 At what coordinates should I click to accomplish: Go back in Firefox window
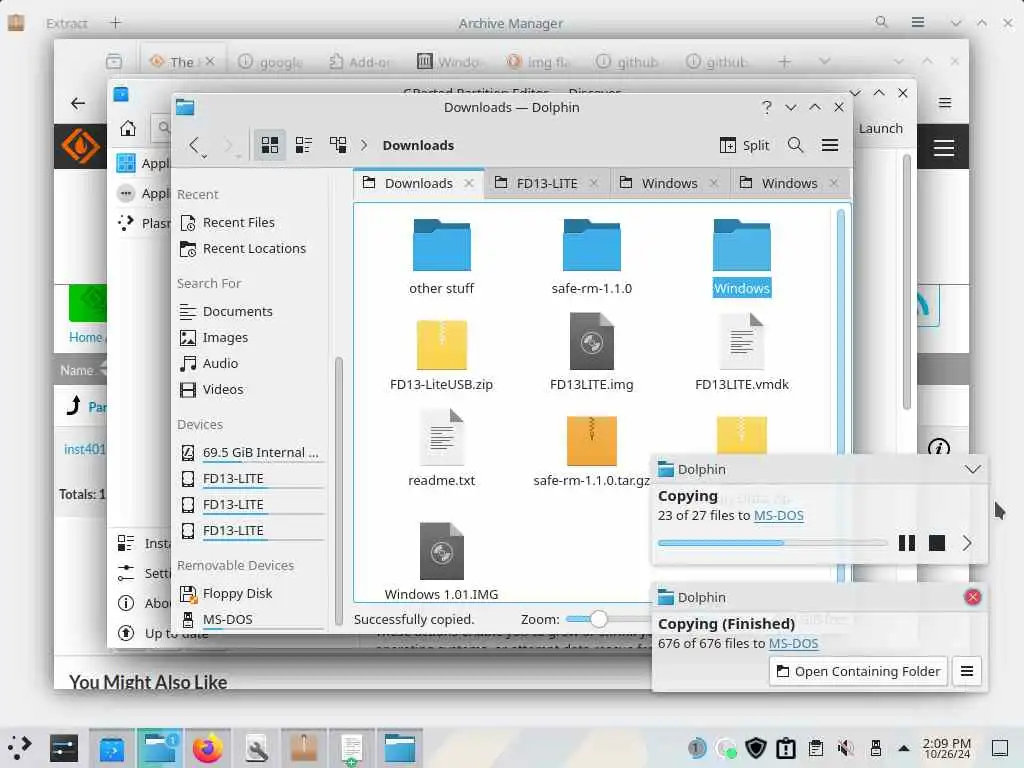coord(78,103)
